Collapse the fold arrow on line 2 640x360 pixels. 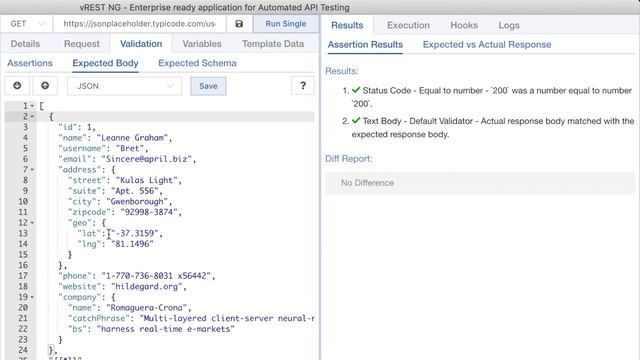pyautogui.click(x=32, y=117)
